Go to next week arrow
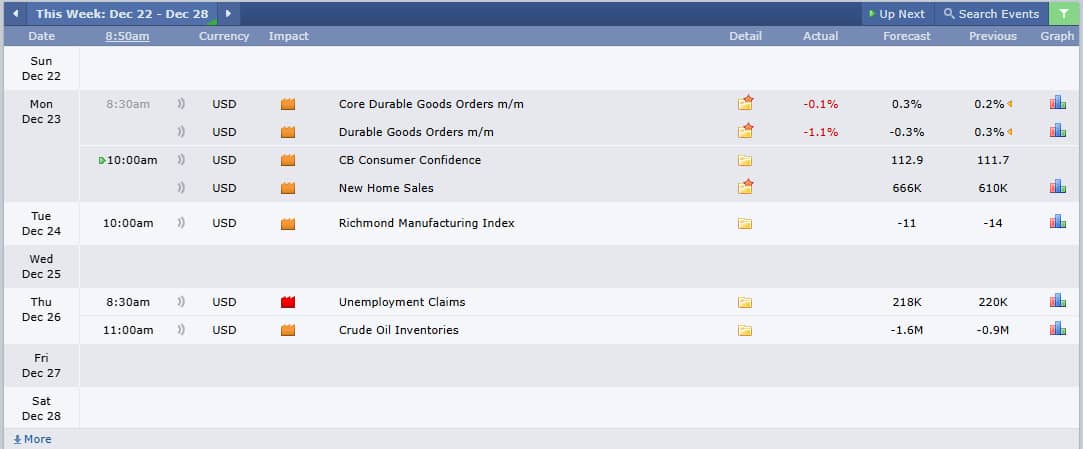The width and height of the screenshot is (1083, 449). 228,14
